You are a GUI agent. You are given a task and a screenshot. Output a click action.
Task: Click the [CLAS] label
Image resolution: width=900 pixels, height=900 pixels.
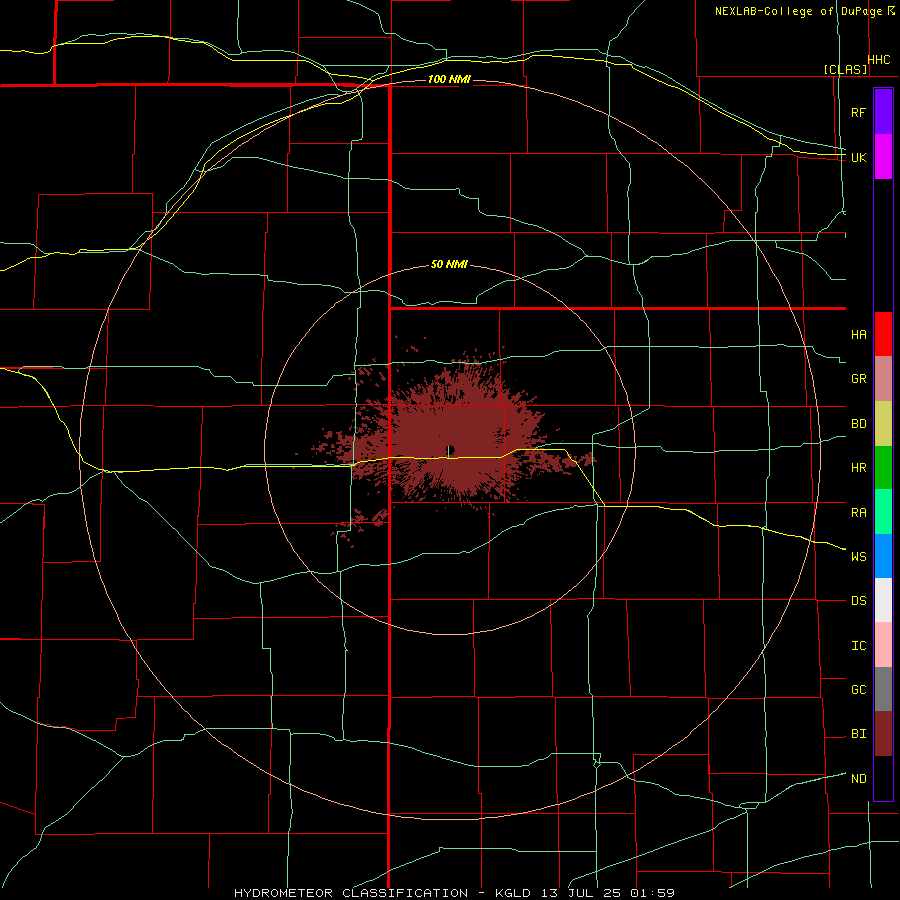845,70
